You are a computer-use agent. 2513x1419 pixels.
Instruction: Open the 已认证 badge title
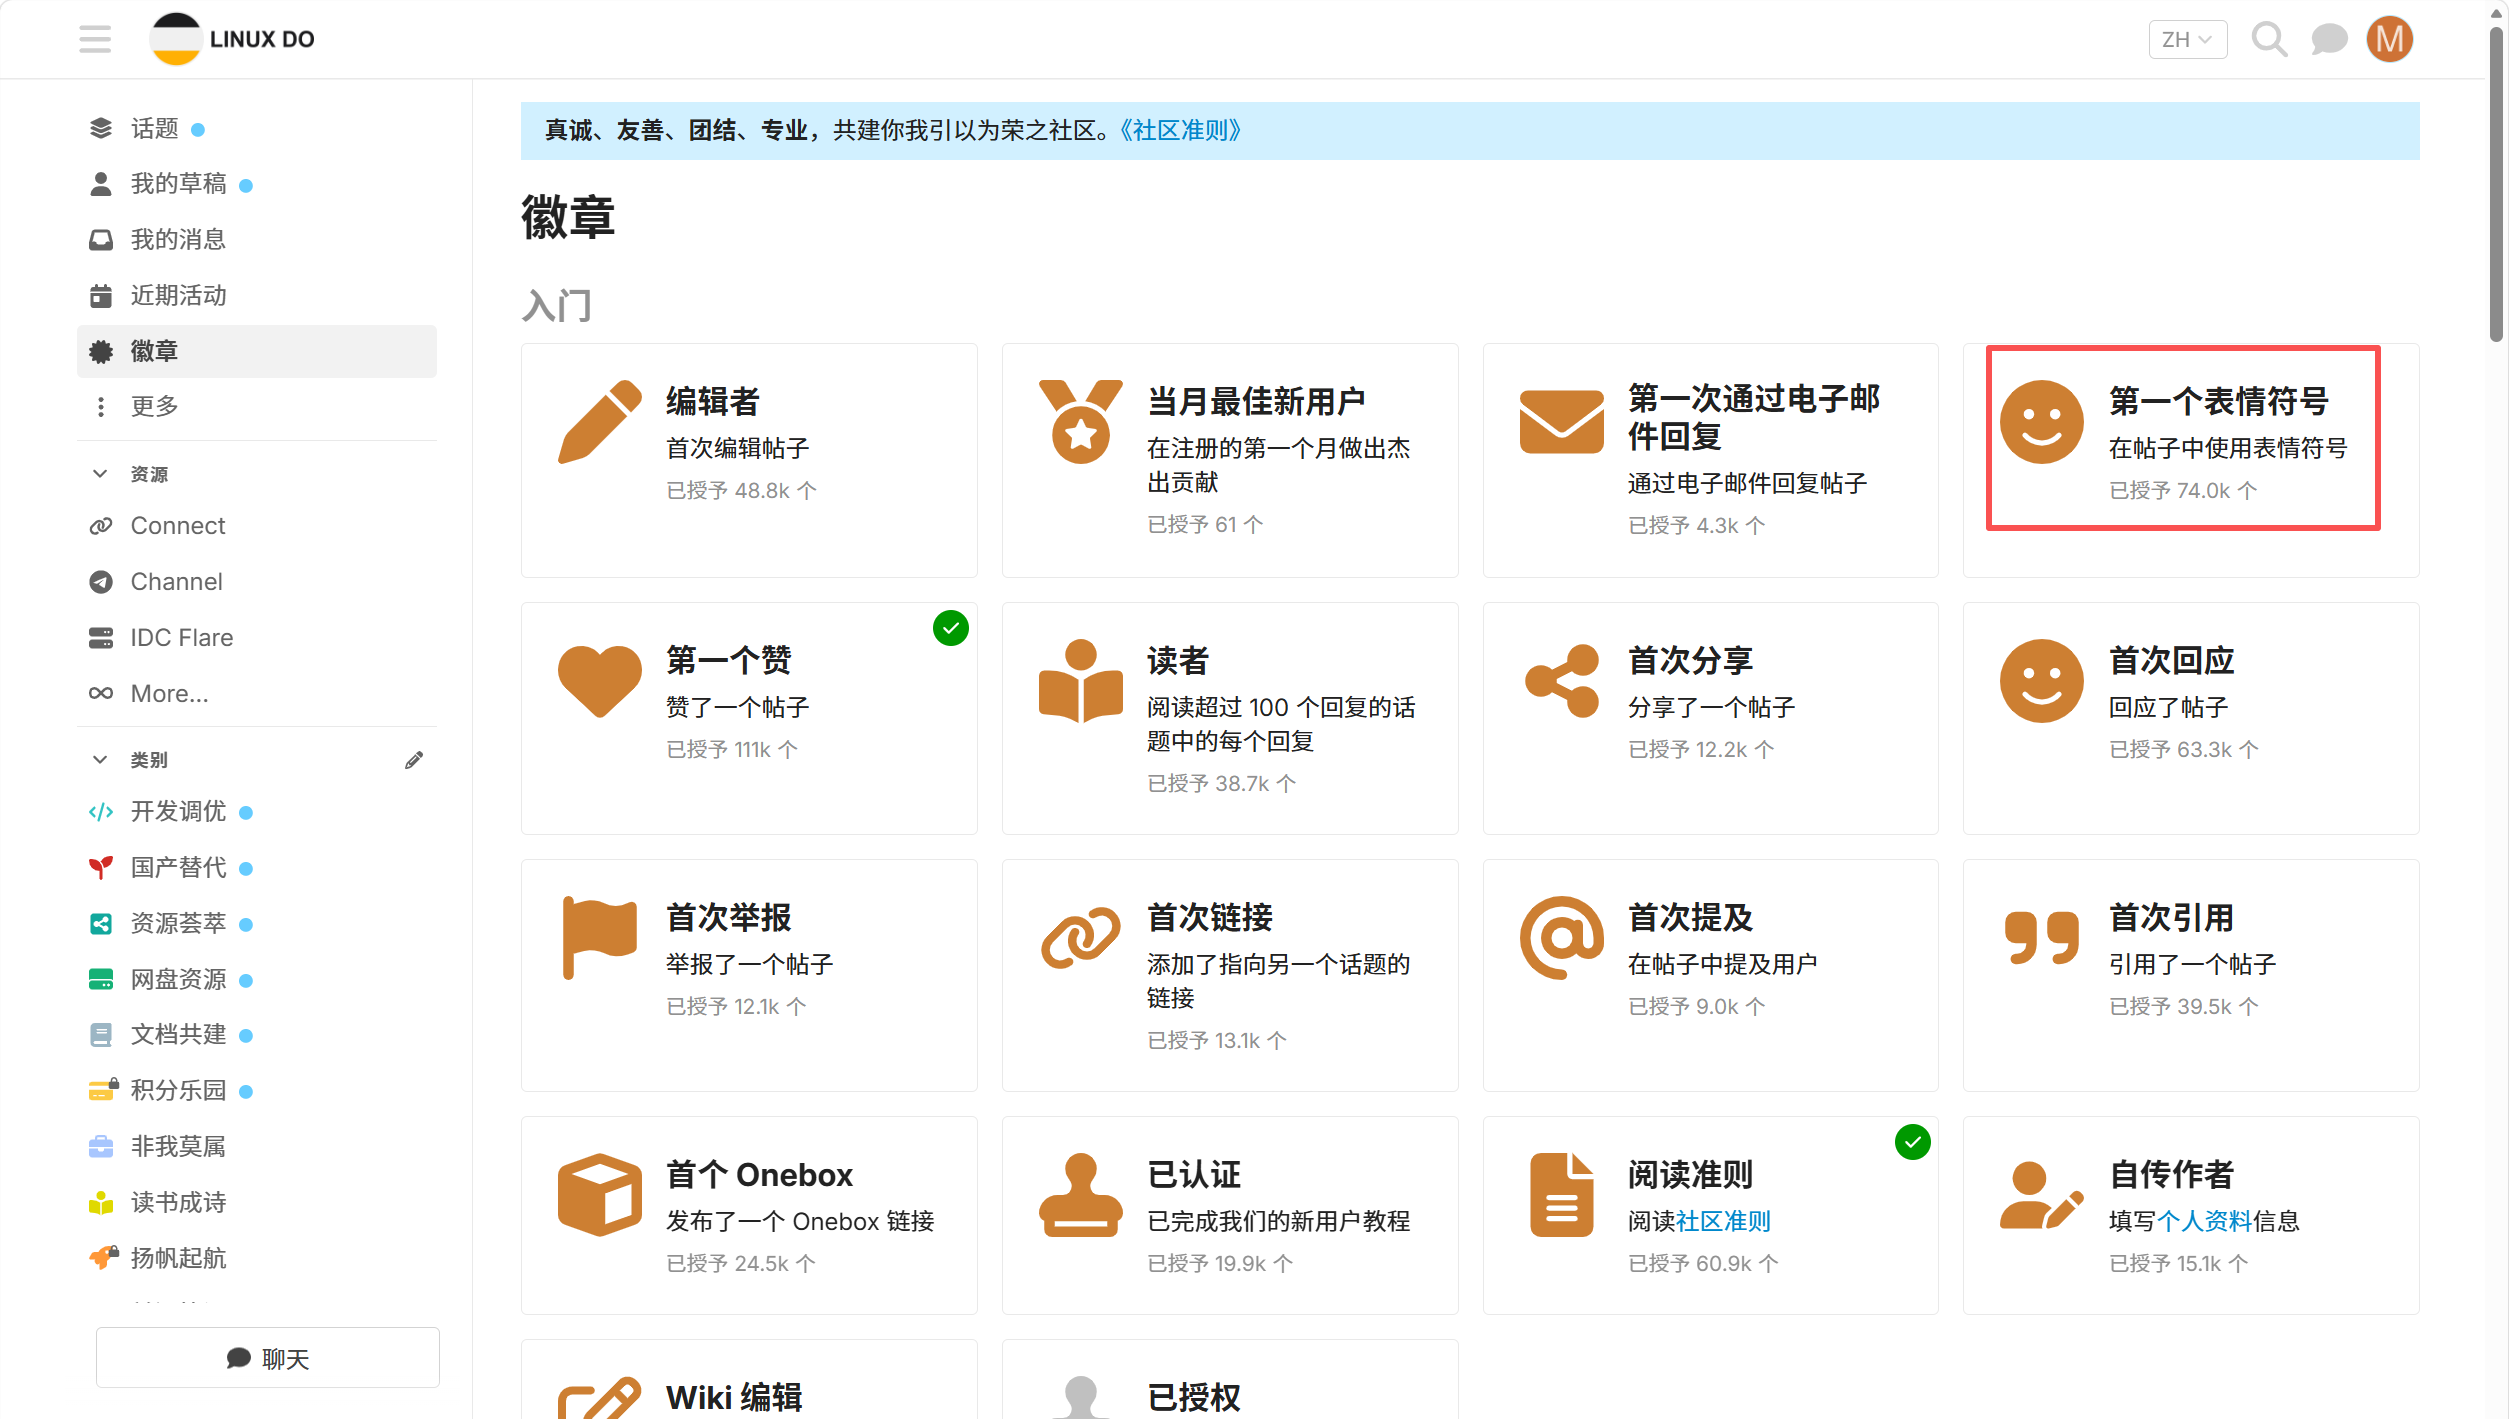1194,1174
